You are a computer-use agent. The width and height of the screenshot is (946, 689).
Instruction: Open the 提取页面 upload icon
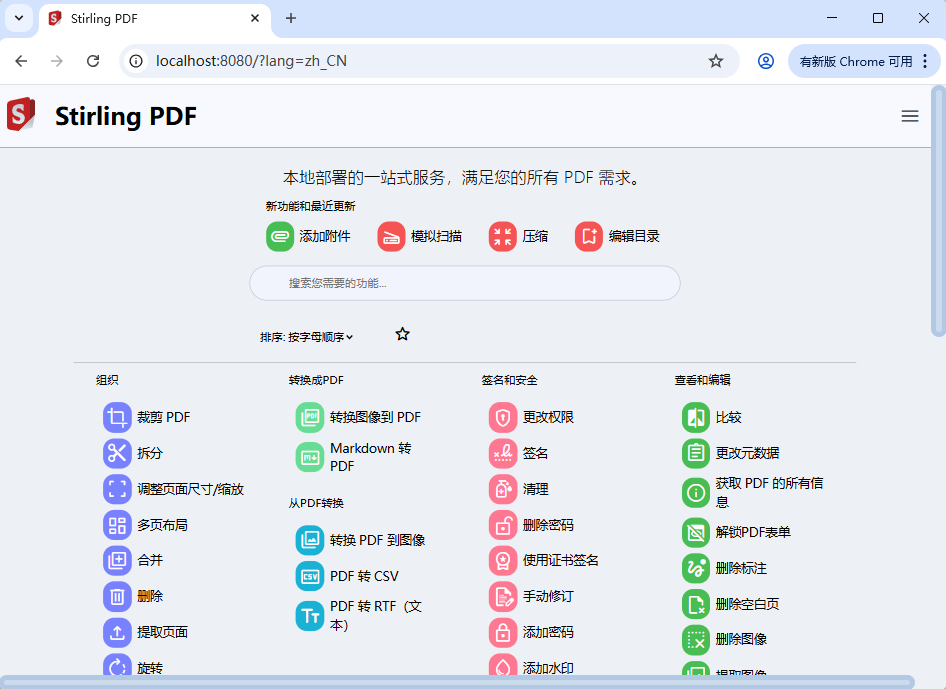click(117, 632)
